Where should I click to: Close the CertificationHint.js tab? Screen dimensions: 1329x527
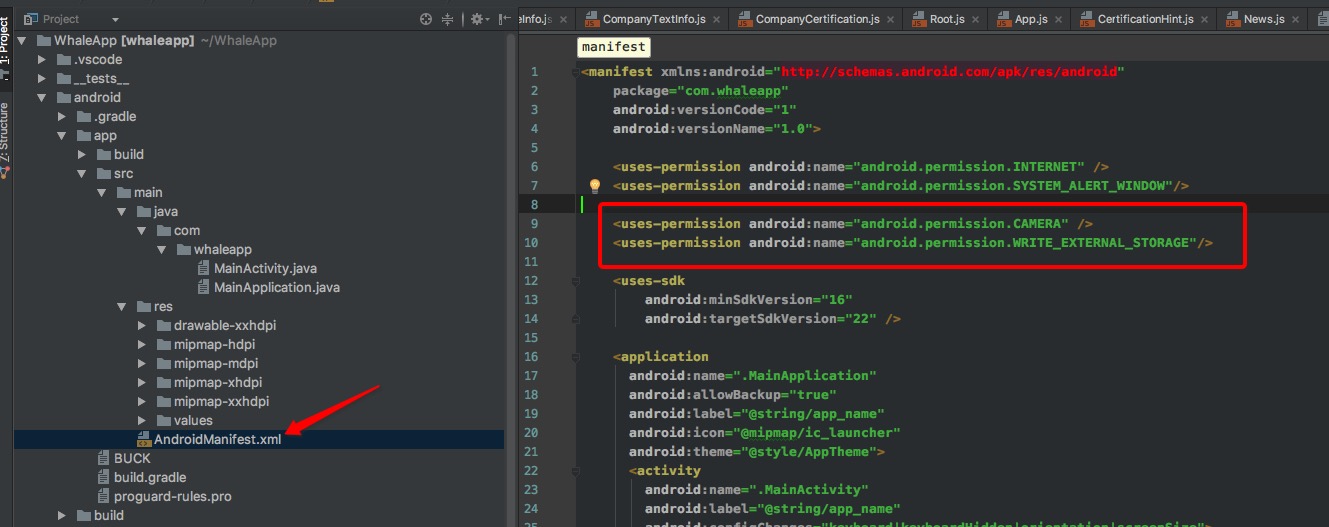(1204, 20)
